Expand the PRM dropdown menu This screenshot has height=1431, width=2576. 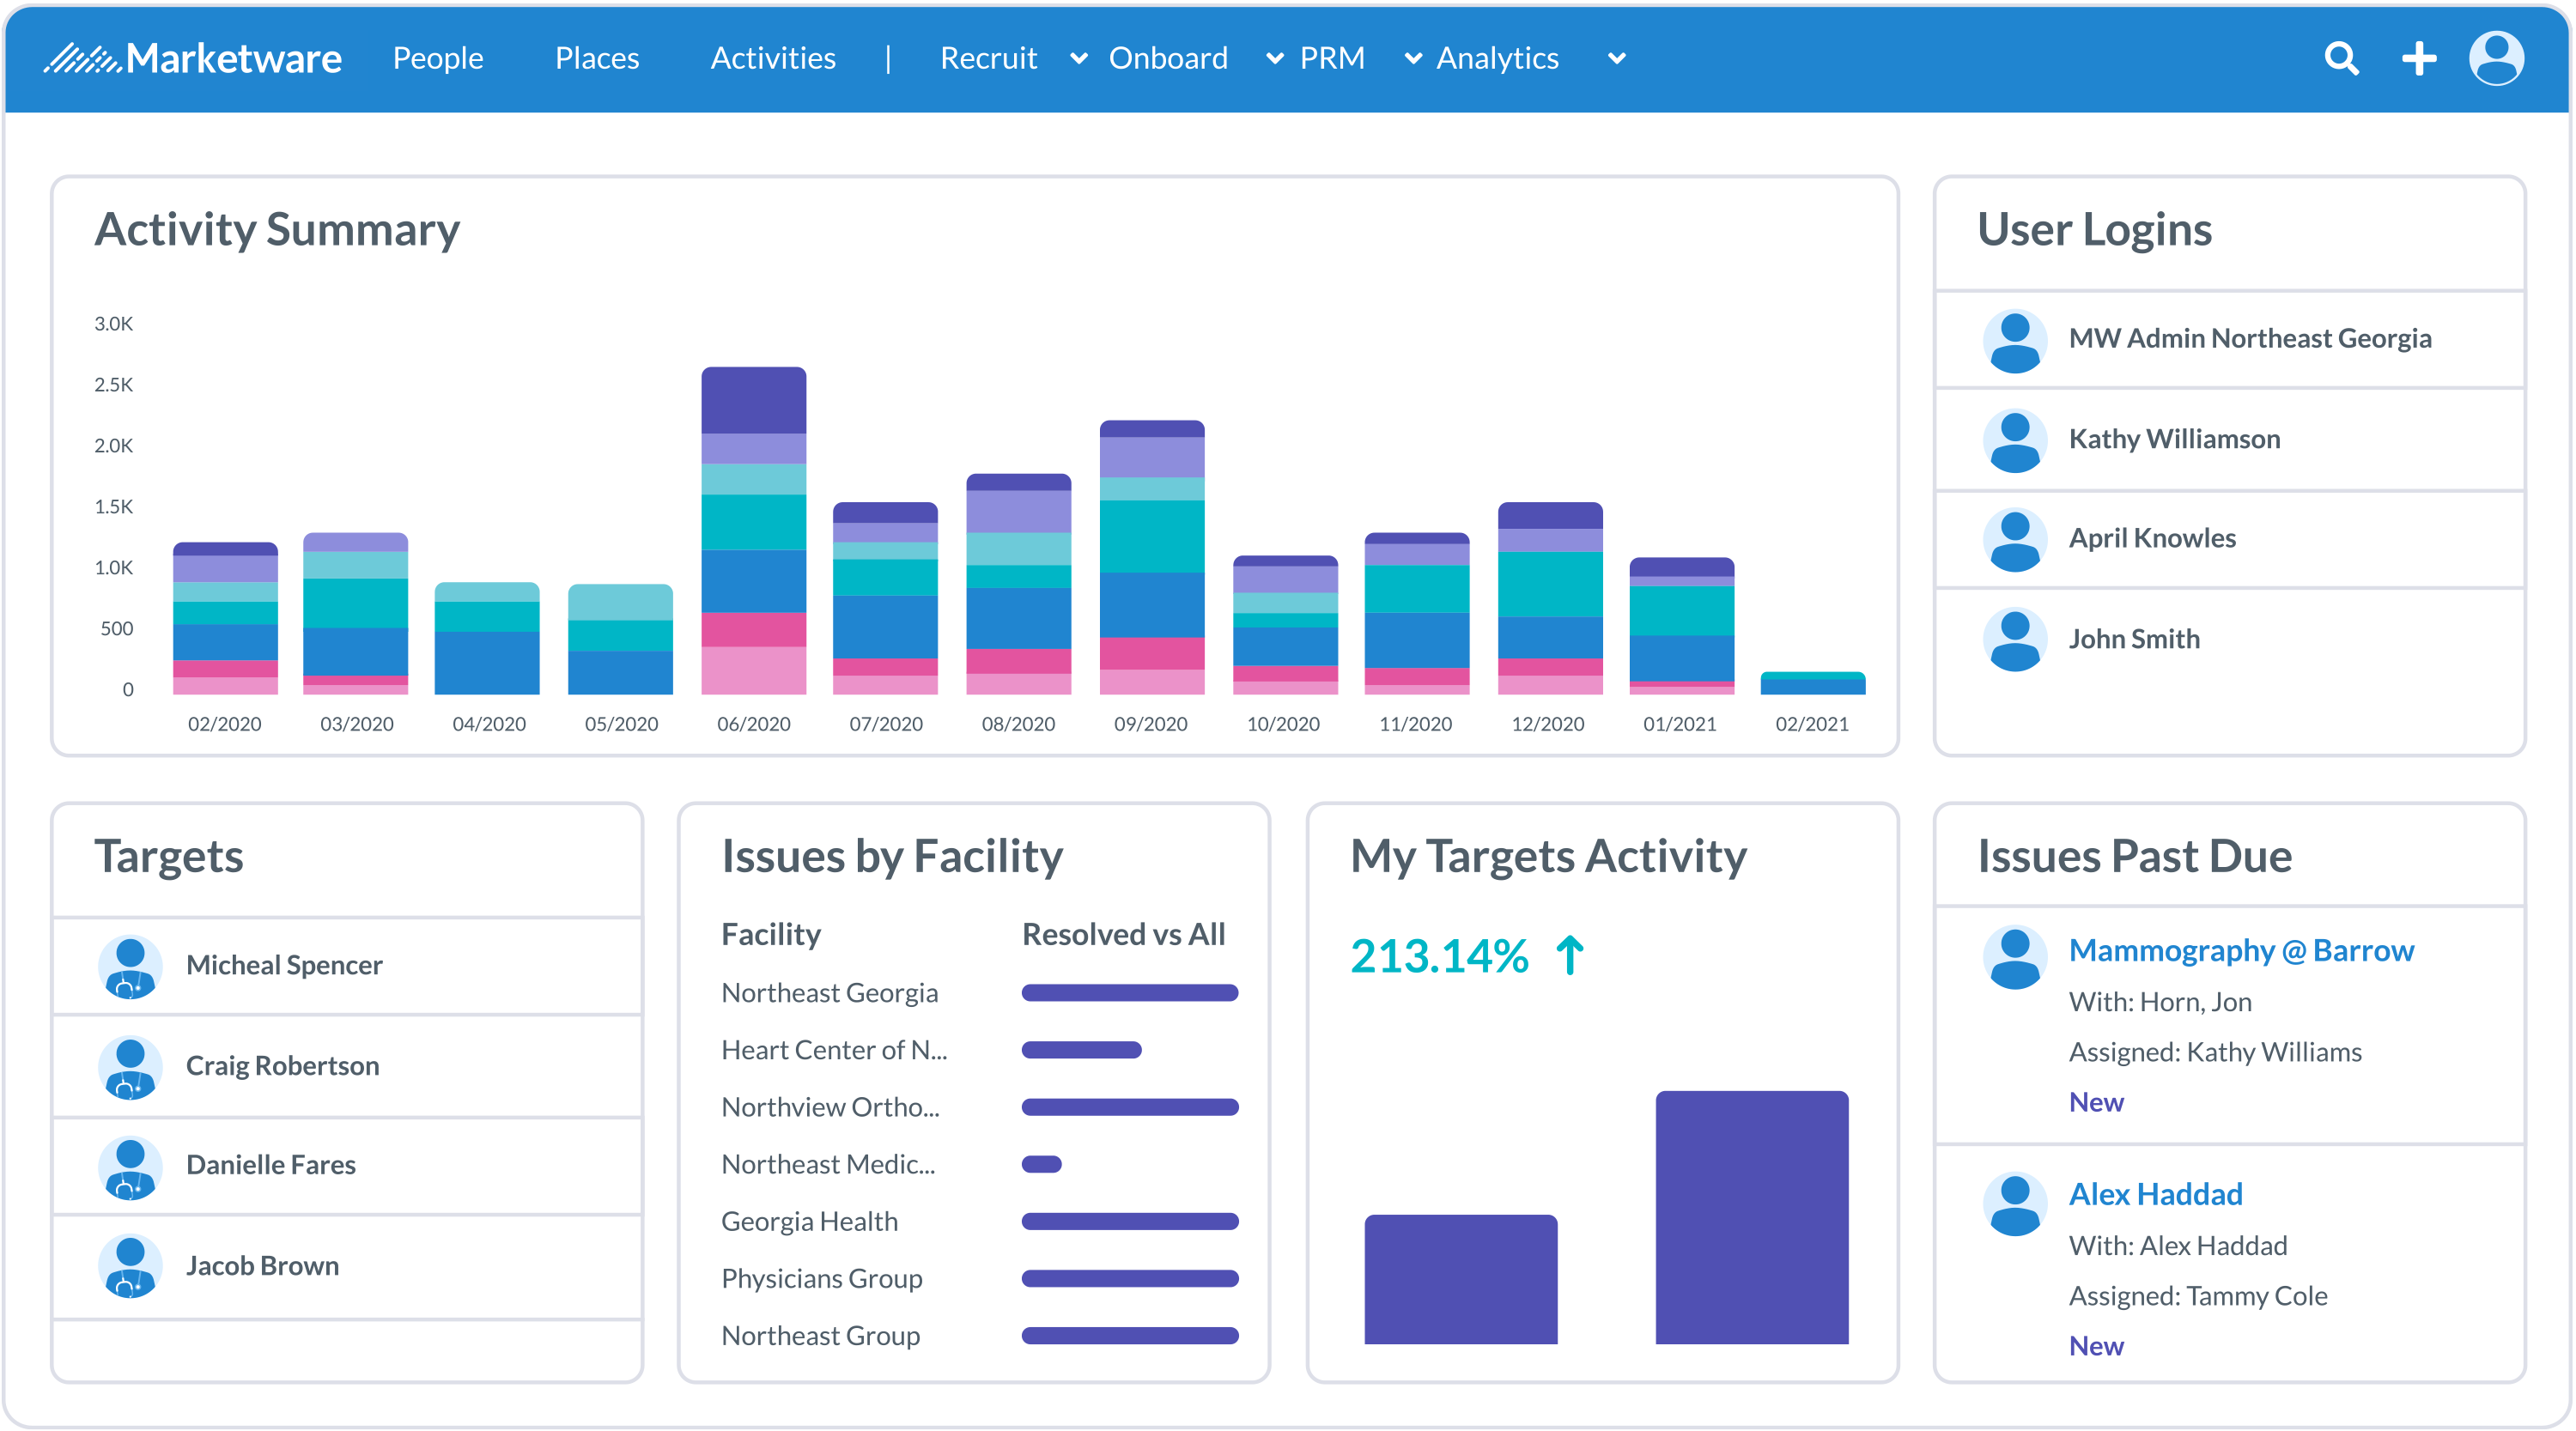[x=1412, y=58]
